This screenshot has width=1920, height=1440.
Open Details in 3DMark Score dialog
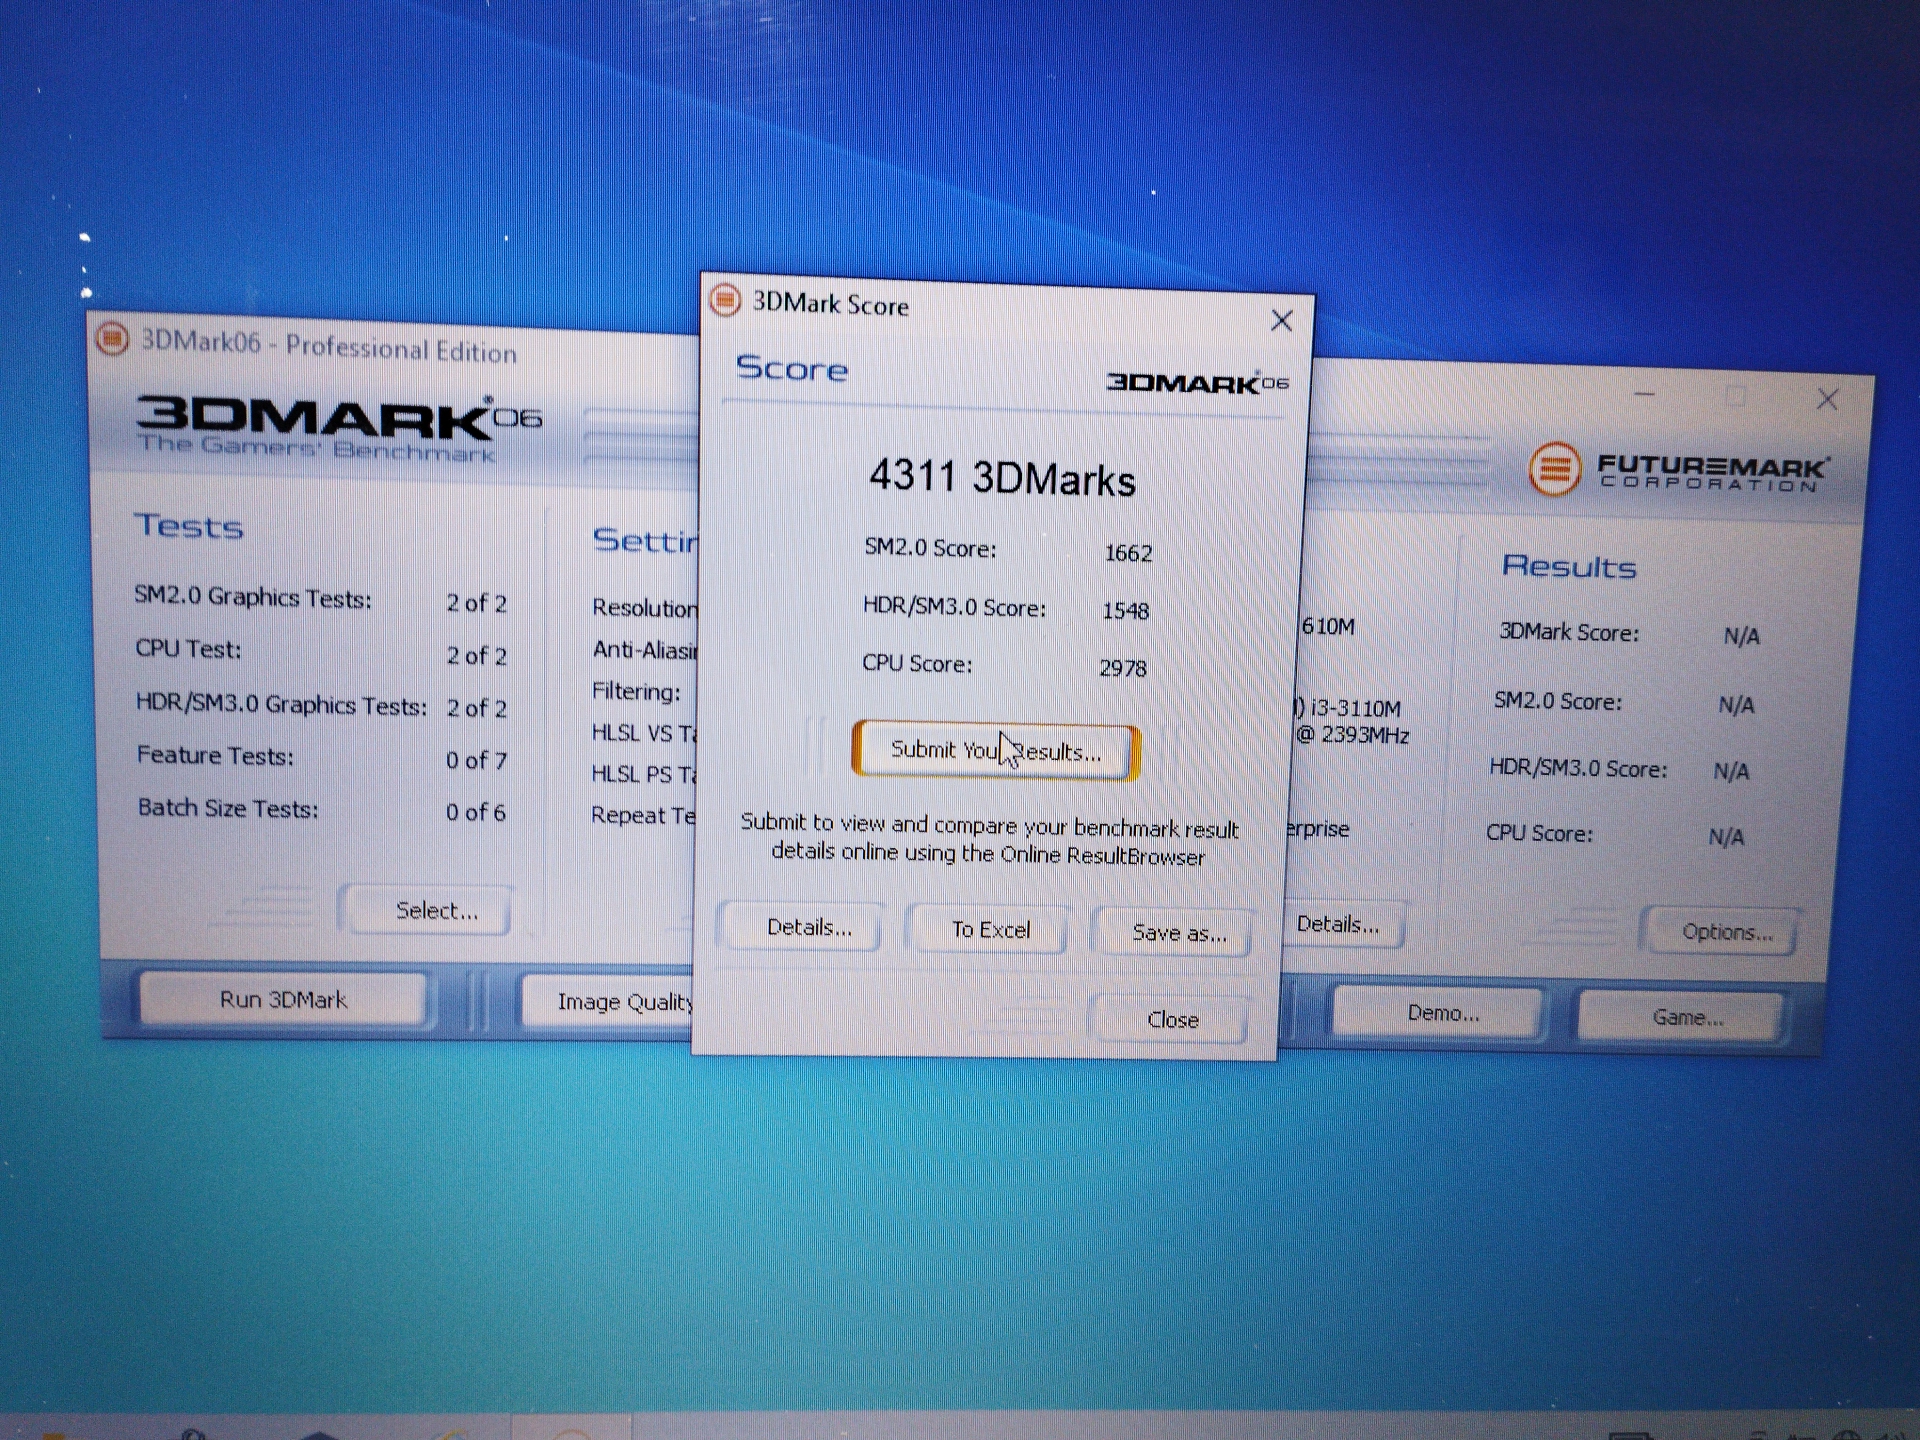coord(808,927)
